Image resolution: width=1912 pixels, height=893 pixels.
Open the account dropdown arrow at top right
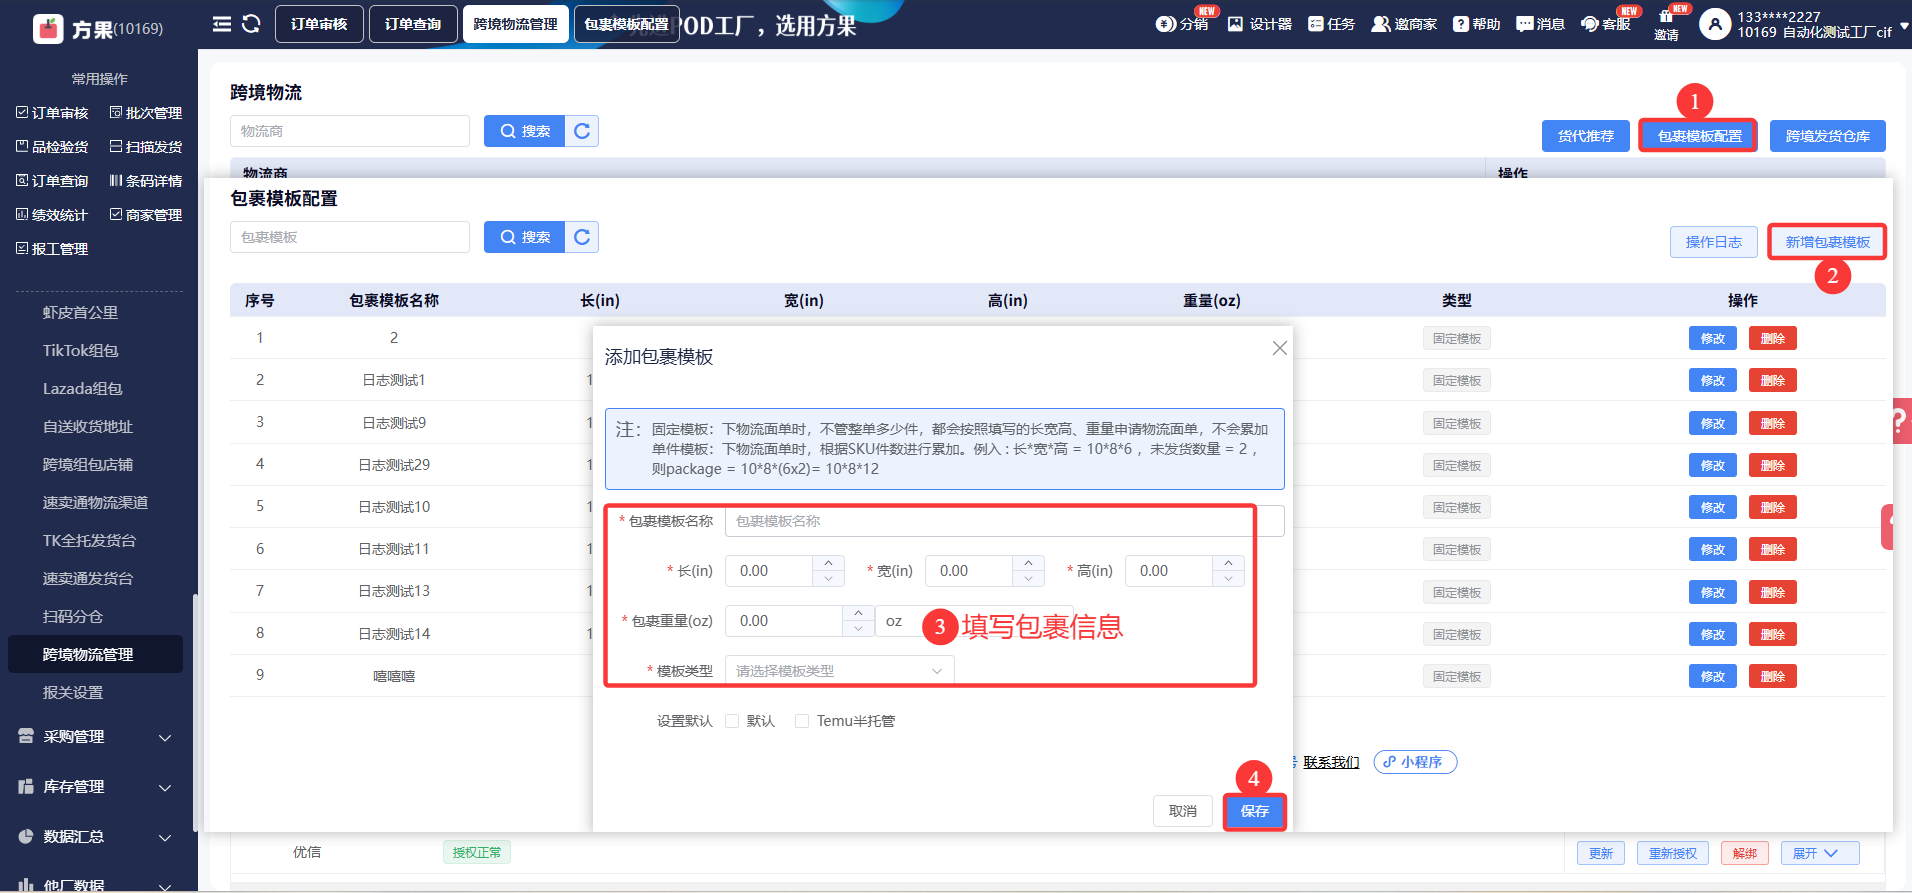pyautogui.click(x=1903, y=27)
